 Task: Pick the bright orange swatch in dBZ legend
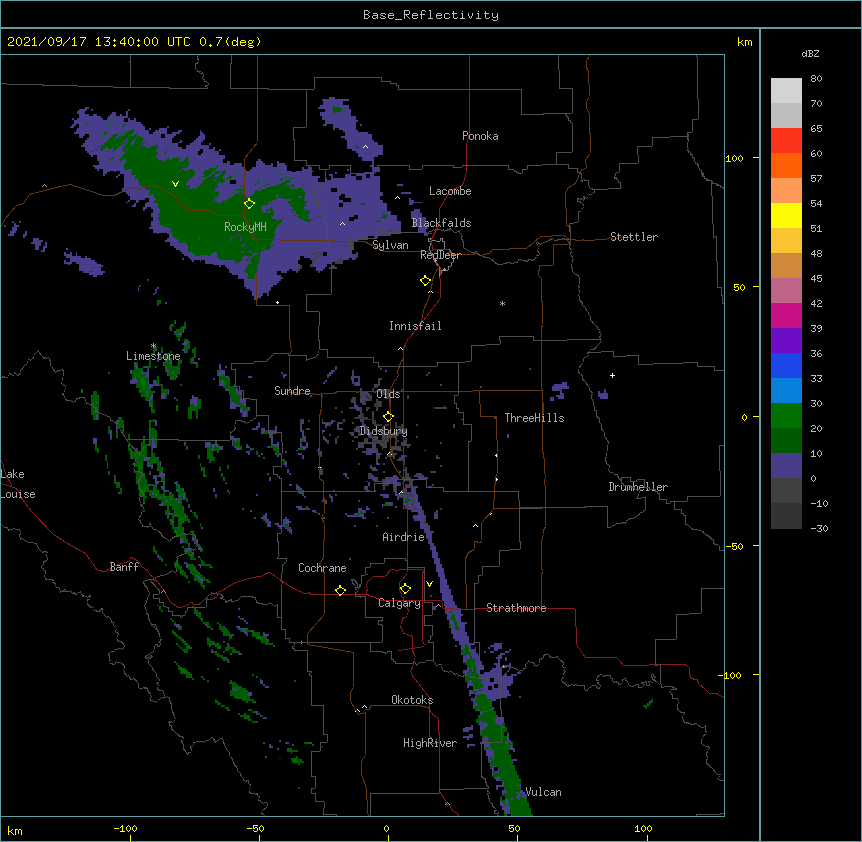point(786,165)
